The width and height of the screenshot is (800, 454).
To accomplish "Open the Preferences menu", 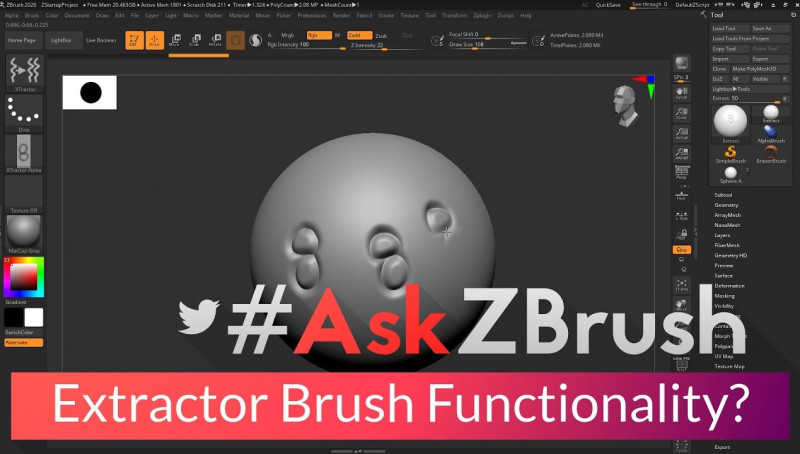I will tap(312, 16).
